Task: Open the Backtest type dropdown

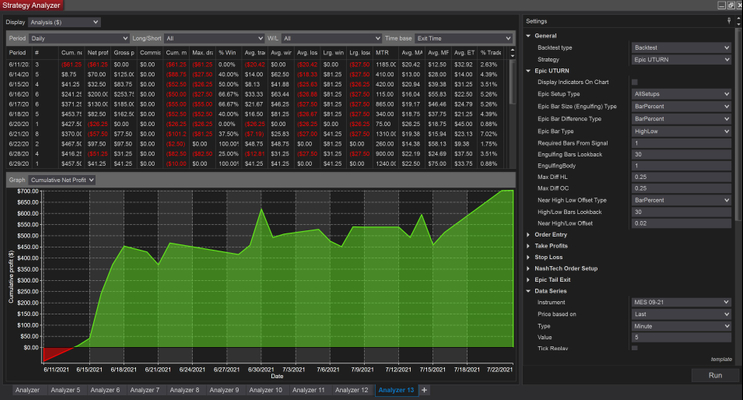Action: point(682,47)
